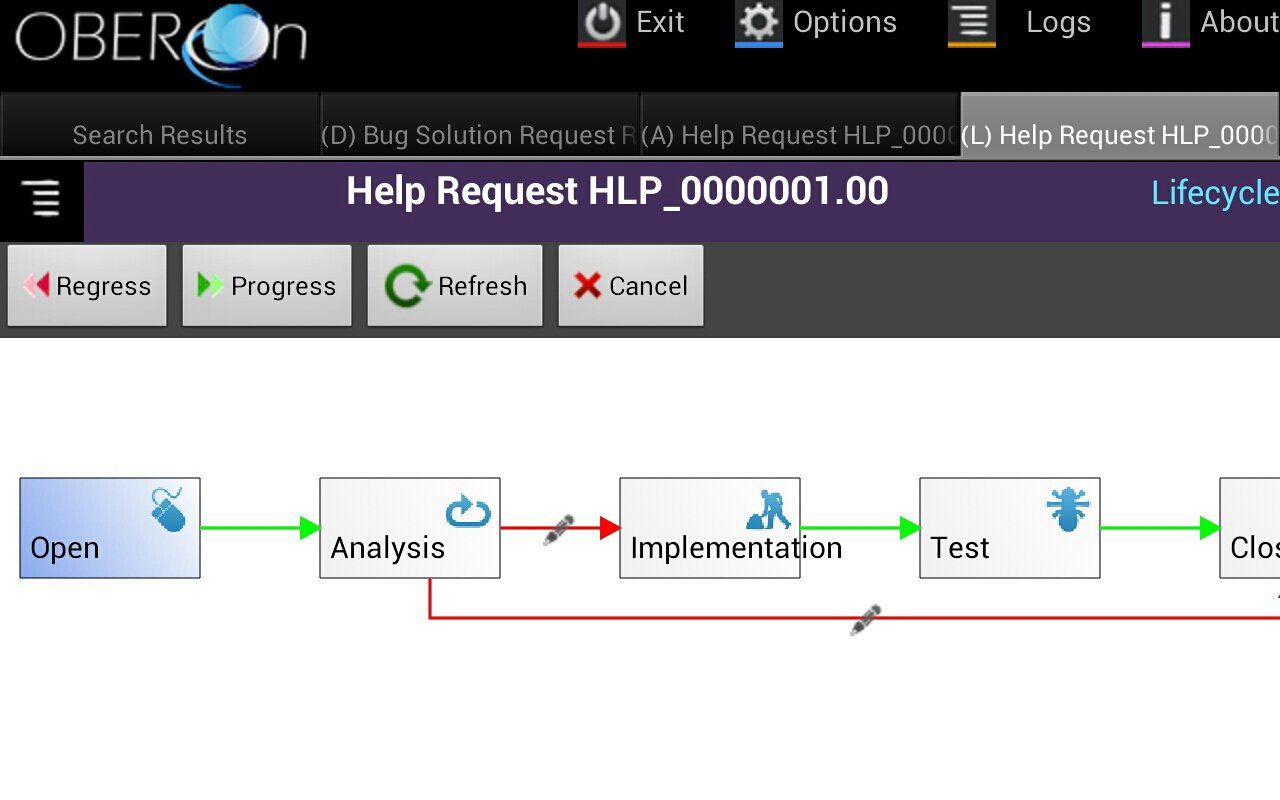Click the About label text
This screenshot has width=1280, height=800.
tap(1240, 22)
